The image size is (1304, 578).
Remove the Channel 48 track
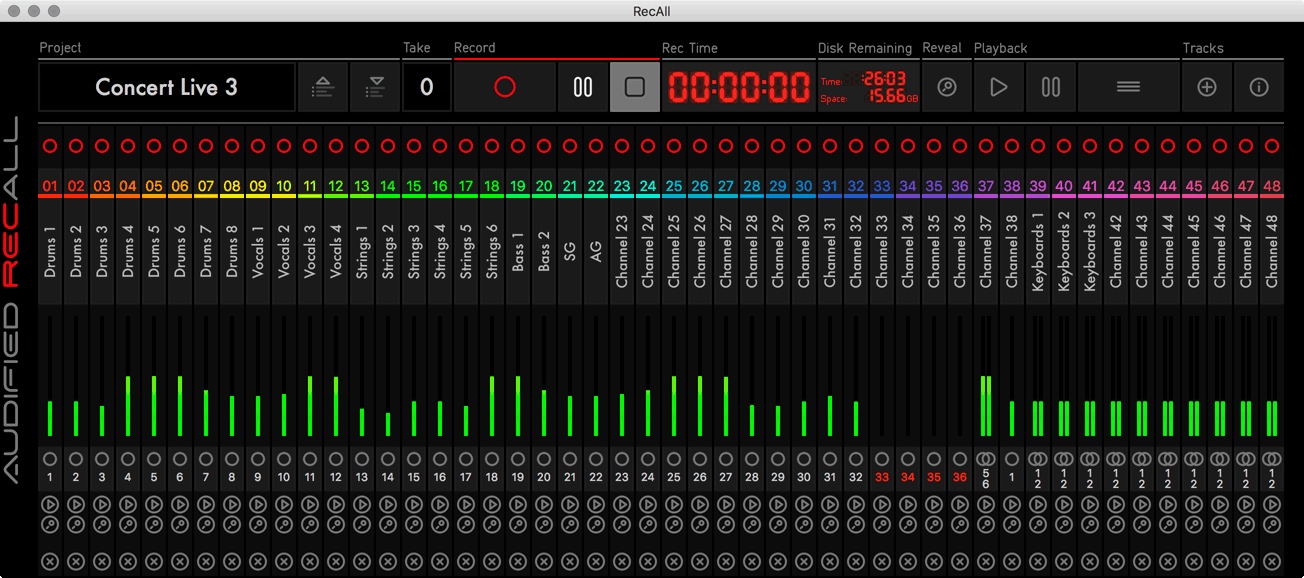pyautogui.click(x=1271, y=560)
